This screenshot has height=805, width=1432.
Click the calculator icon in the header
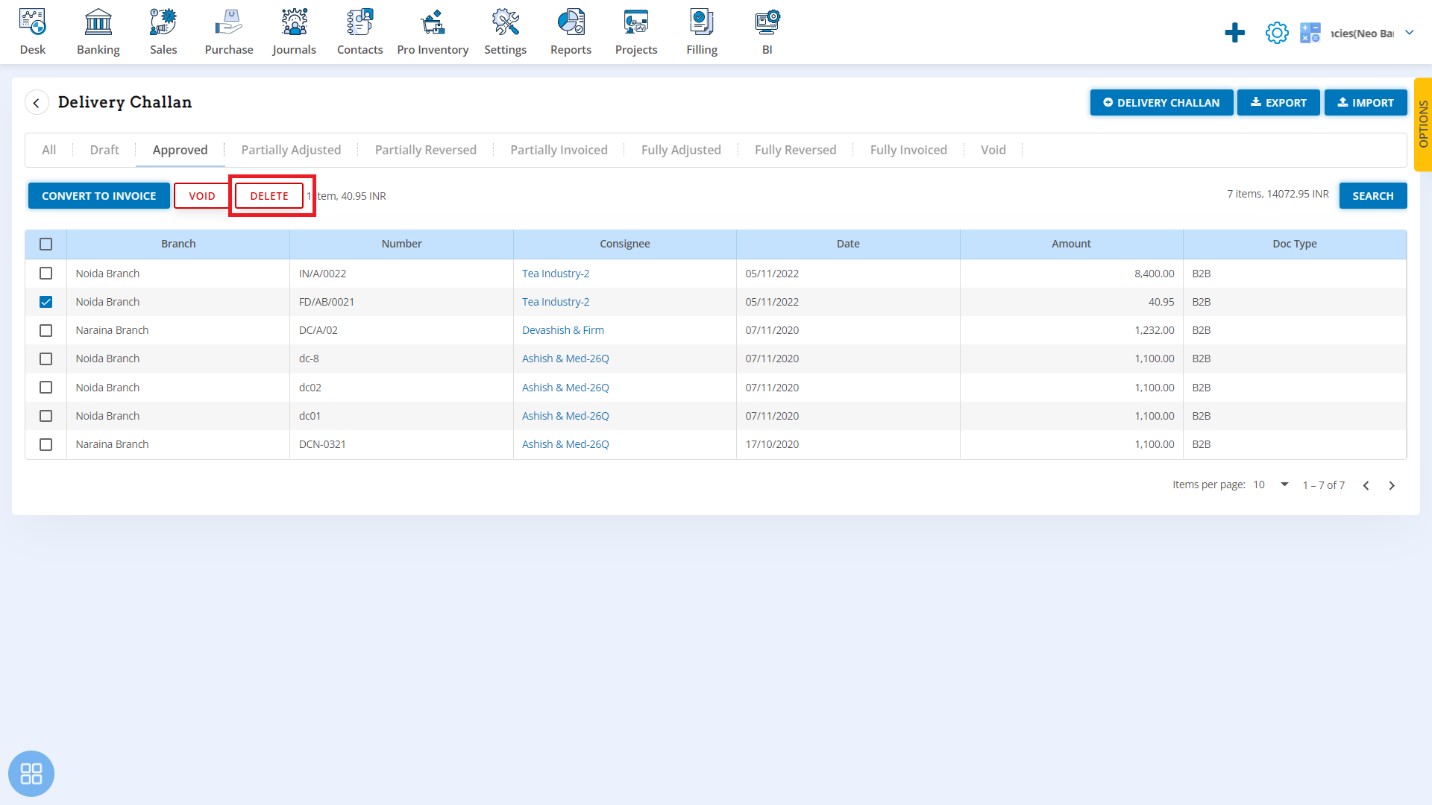[1310, 33]
